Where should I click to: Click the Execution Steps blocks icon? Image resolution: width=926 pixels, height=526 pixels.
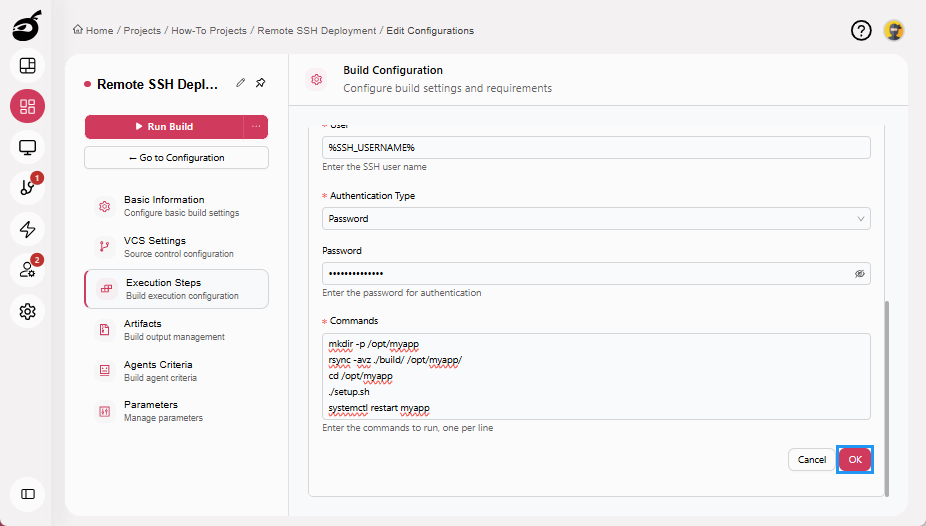[106, 289]
